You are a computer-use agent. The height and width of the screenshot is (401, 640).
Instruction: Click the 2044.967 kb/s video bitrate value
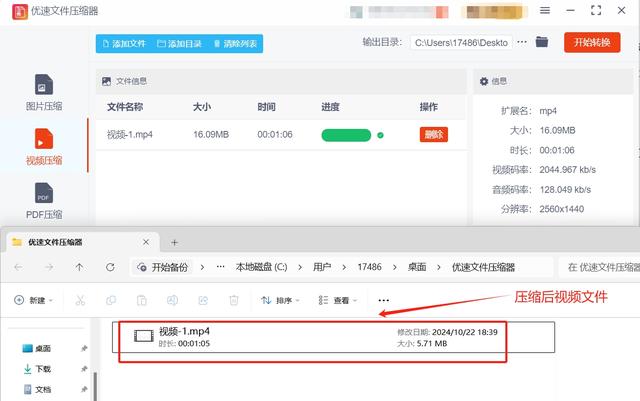click(x=568, y=169)
